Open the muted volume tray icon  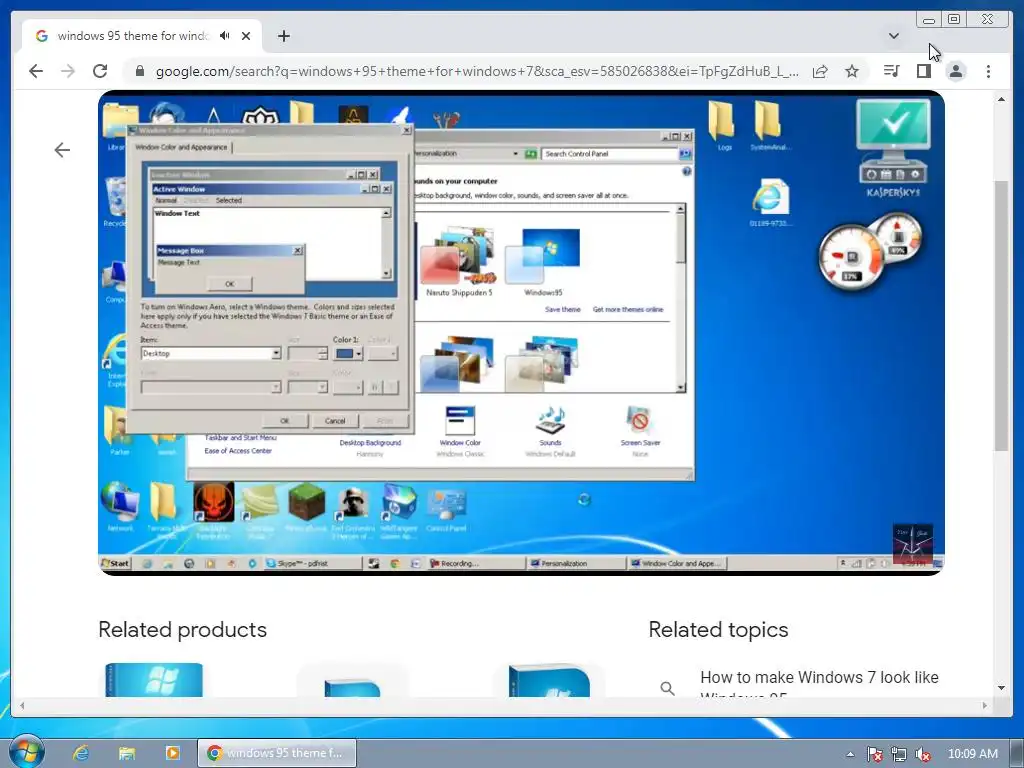pos(923,754)
